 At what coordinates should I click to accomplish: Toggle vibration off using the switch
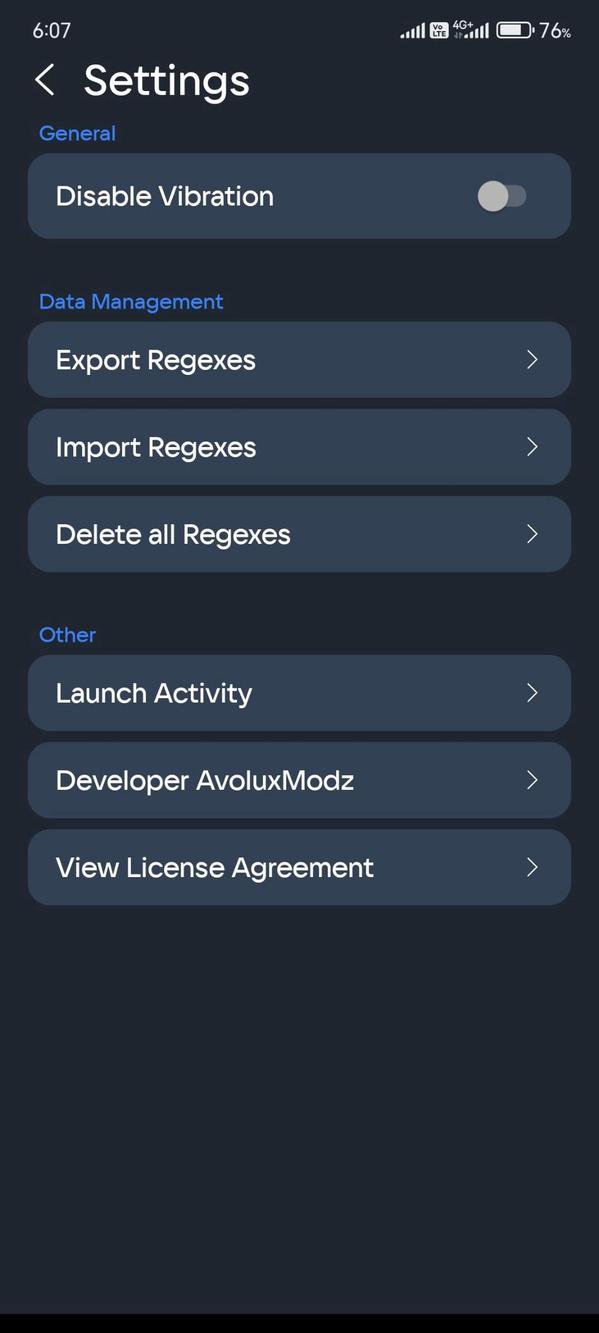(505, 196)
